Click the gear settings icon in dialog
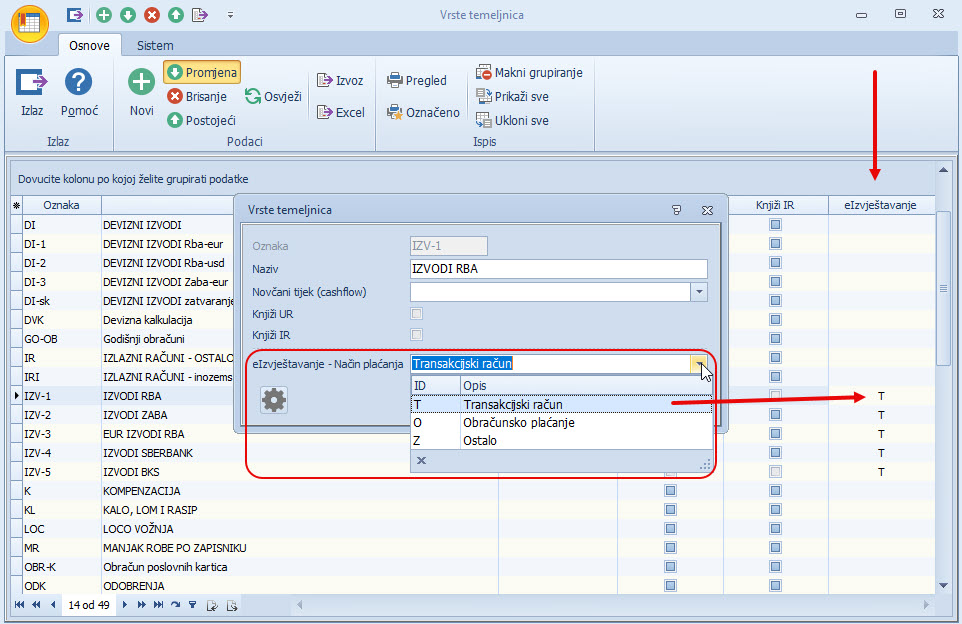Image resolution: width=962 pixels, height=624 pixels. [274, 400]
